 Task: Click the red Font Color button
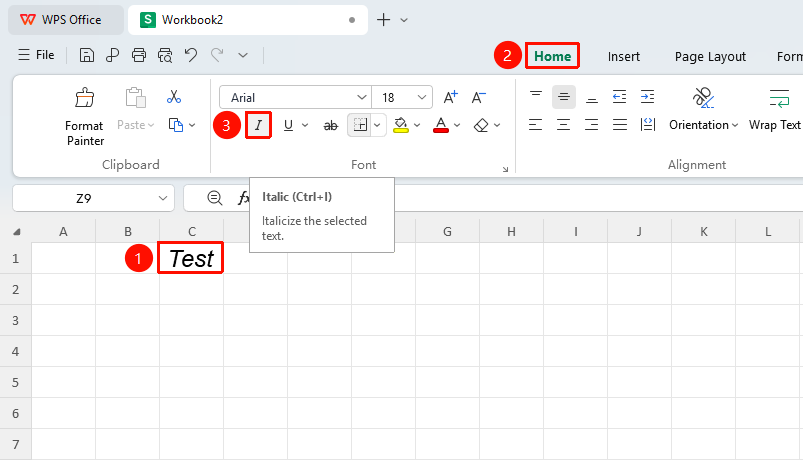tap(441, 125)
